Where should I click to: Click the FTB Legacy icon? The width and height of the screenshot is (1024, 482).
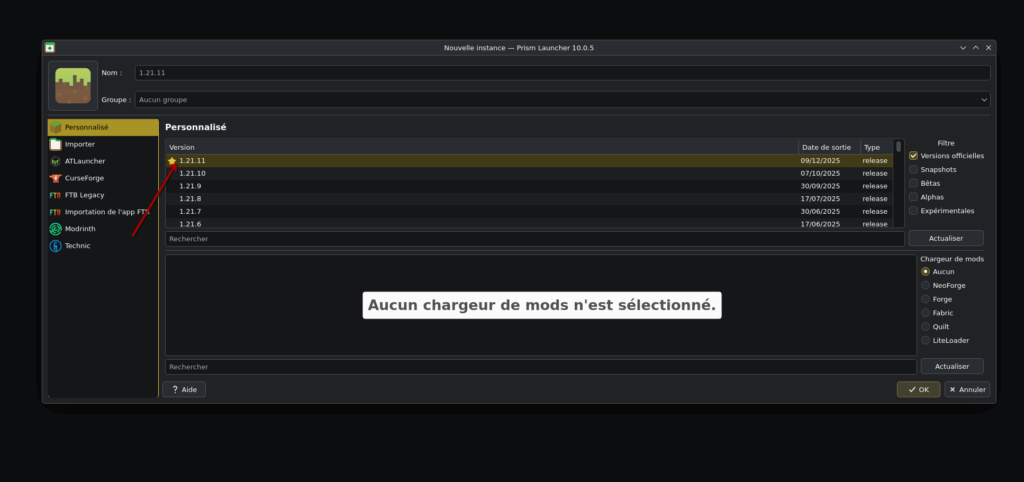pos(56,195)
